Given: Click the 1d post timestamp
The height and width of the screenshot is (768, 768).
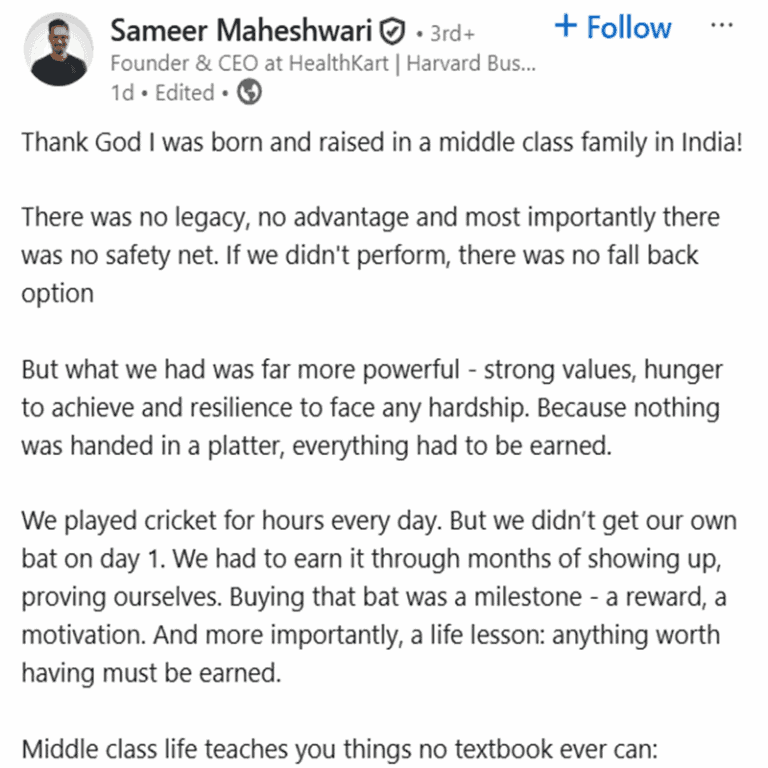Looking at the screenshot, I should (122, 93).
